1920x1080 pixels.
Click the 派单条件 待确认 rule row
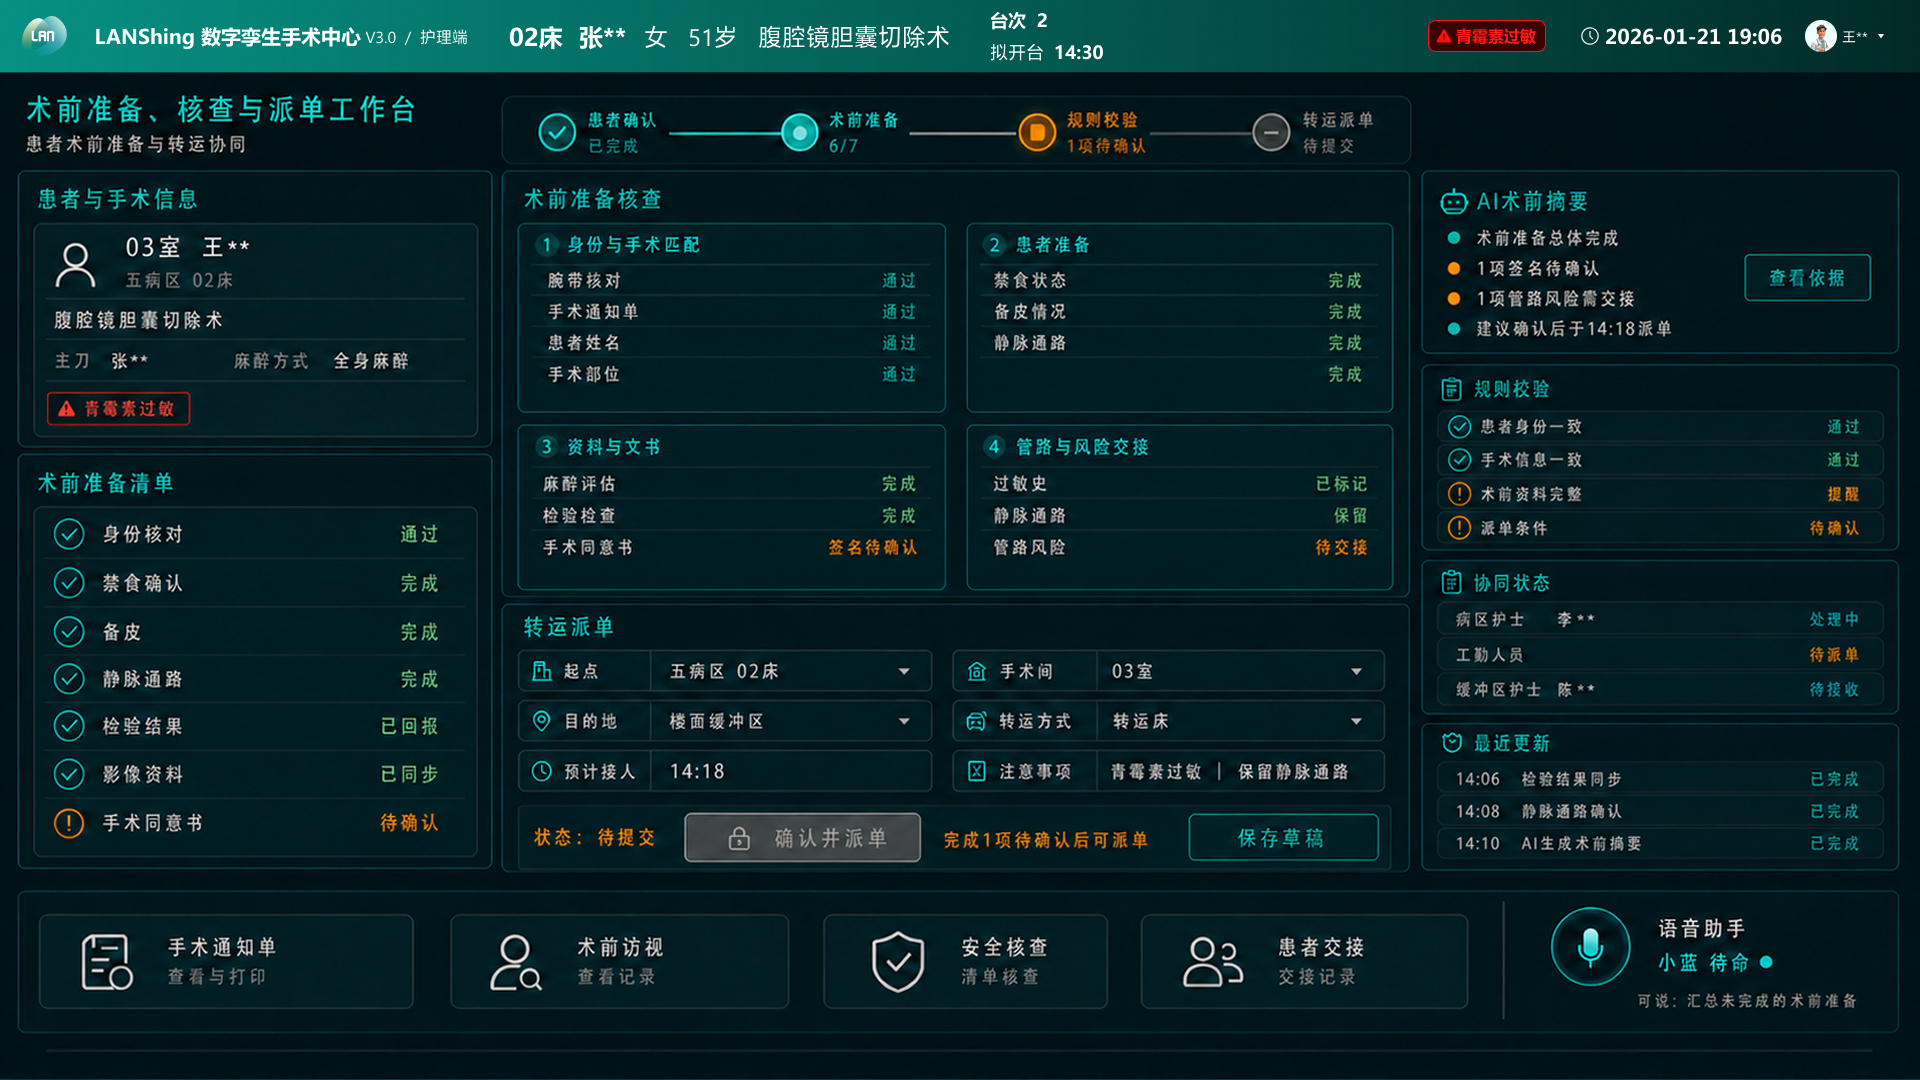pyautogui.click(x=1660, y=528)
